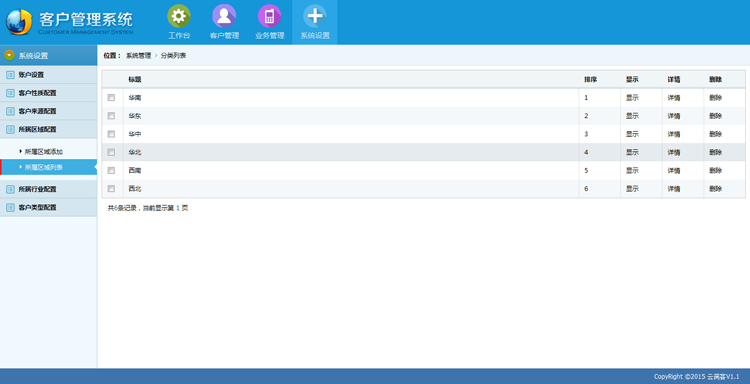
Task: Tick the checkbox for 西南 row
Action: (x=111, y=170)
